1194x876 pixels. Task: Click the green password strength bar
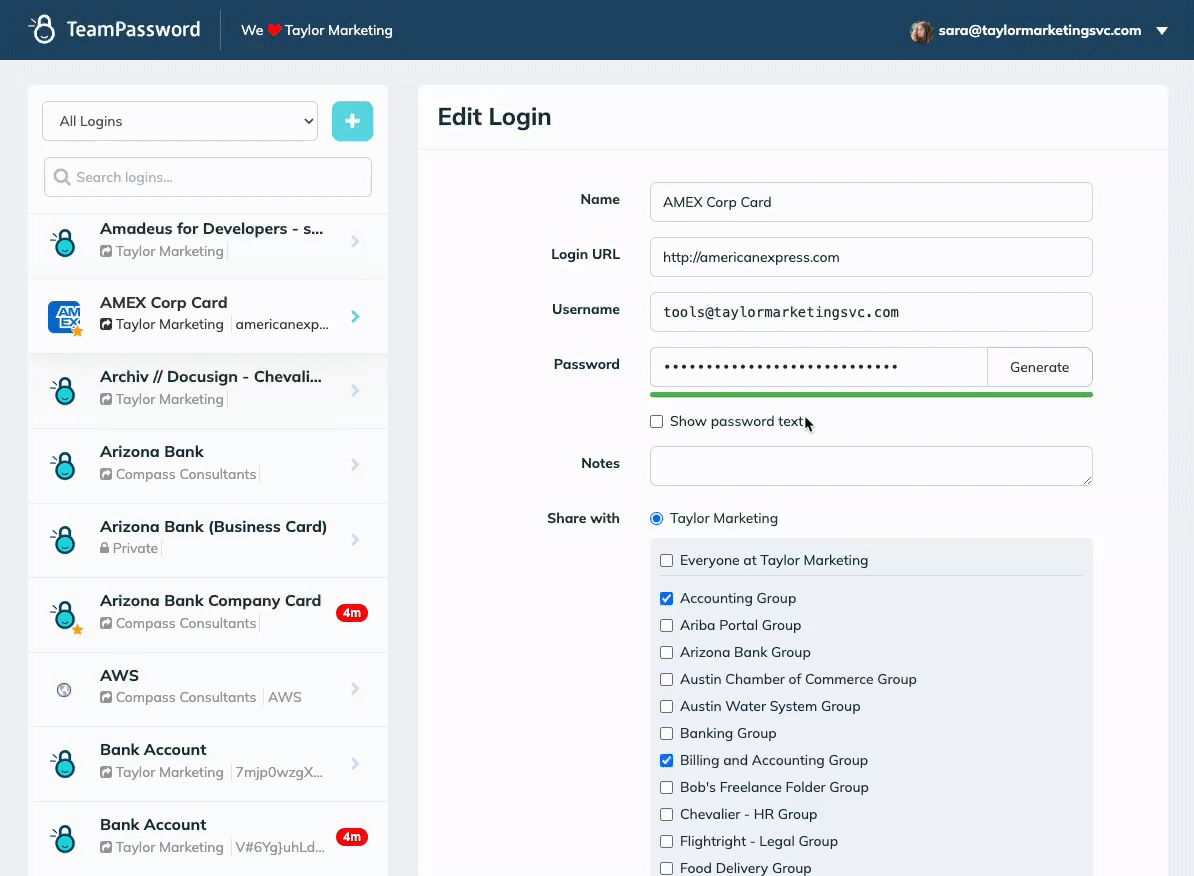tap(871, 395)
